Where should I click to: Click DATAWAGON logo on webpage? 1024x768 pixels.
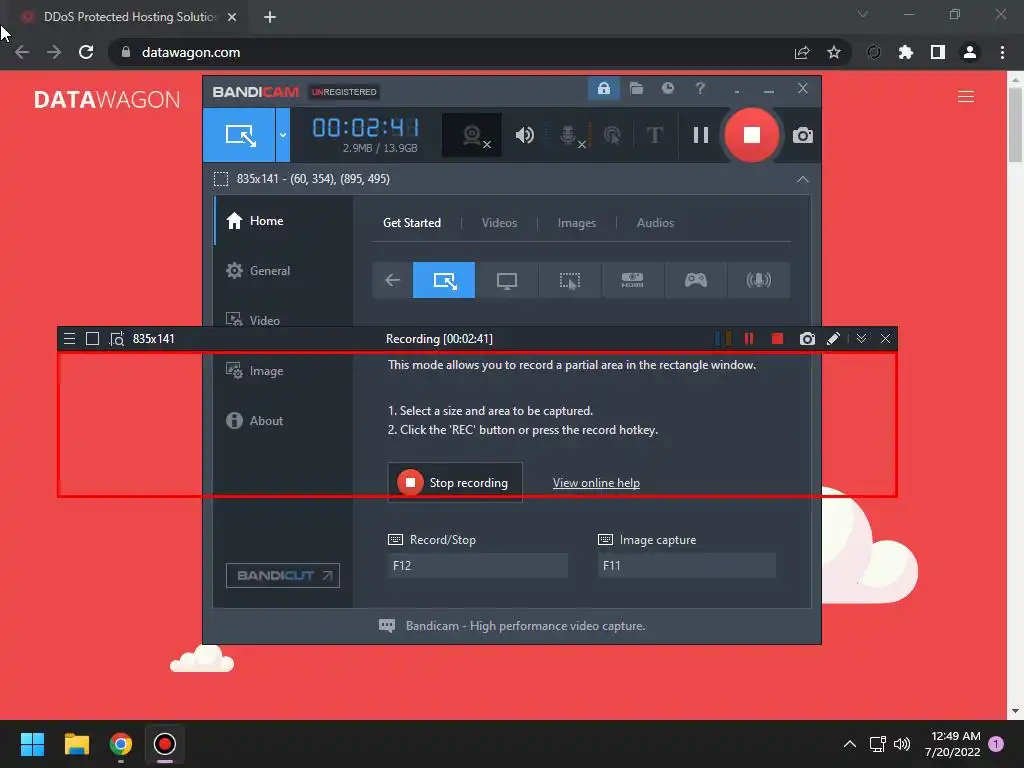click(x=106, y=99)
